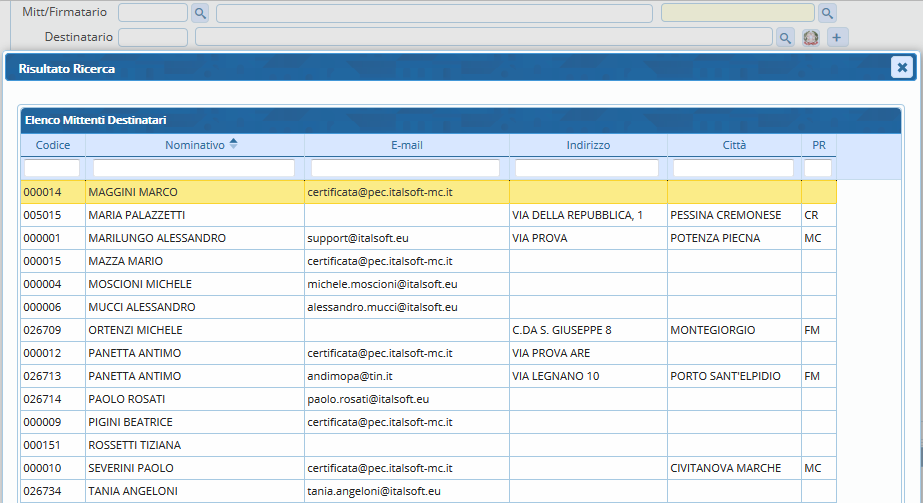
Task: Click the Indirizzo column header
Action: click(x=588, y=145)
